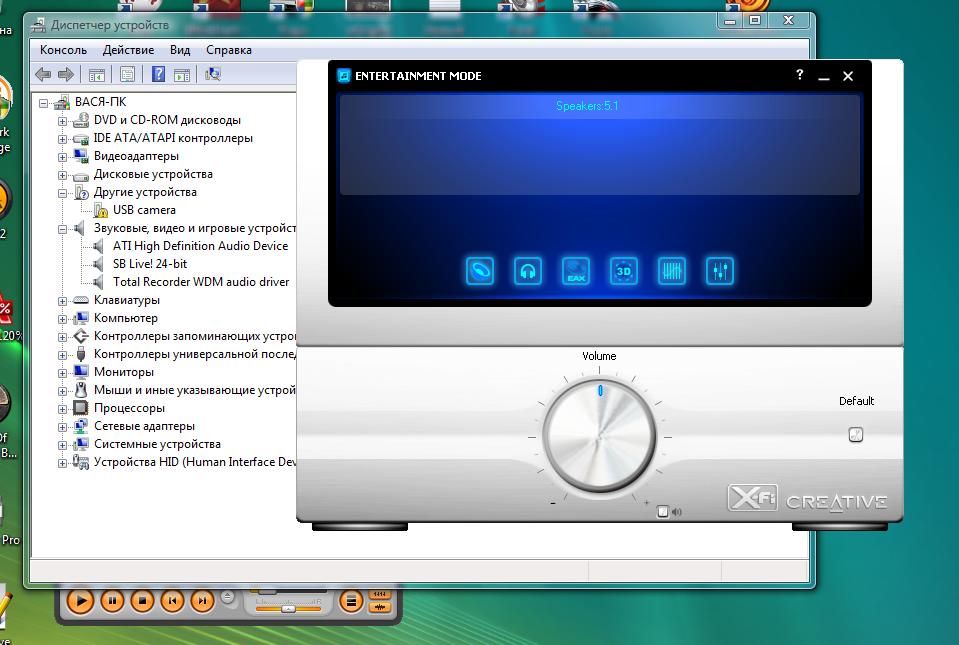Toggle the action pane toolbar icon

click(182, 75)
